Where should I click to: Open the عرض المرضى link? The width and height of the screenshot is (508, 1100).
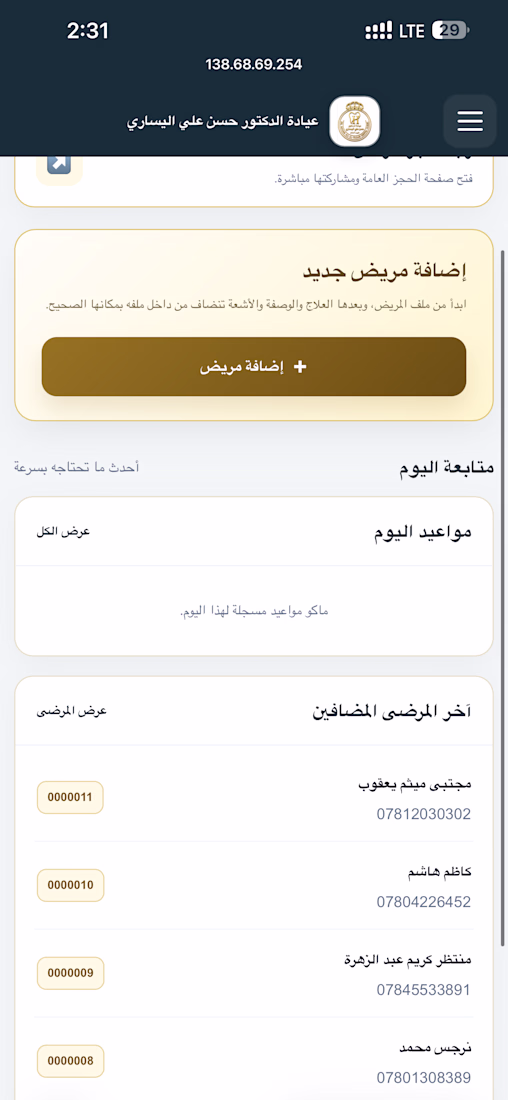72,711
